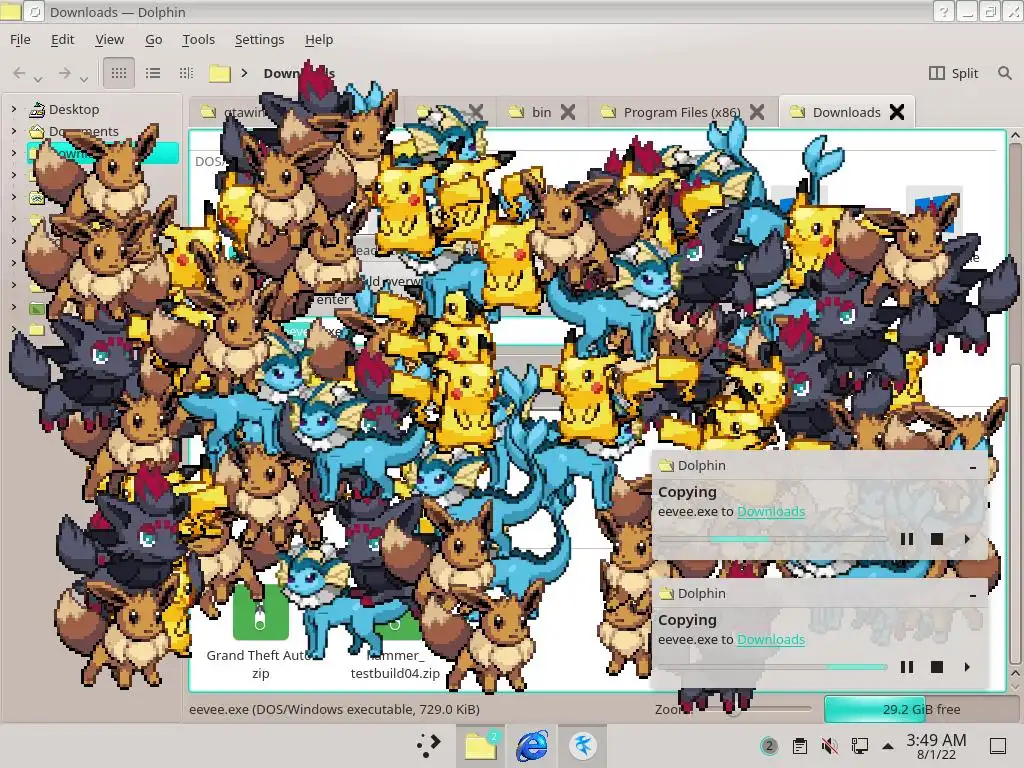Screen dimensions: 1024x768
Task: Click the Dolphin folder taskbar icon
Action: [481, 746]
